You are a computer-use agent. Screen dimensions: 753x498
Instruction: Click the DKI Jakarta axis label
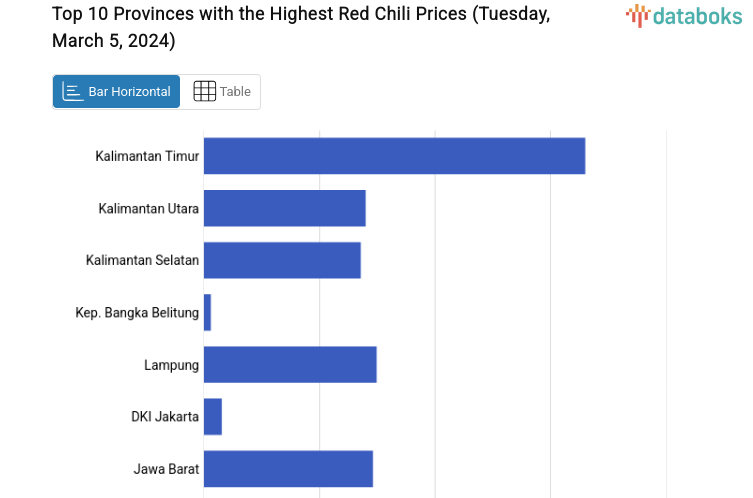[165, 417]
